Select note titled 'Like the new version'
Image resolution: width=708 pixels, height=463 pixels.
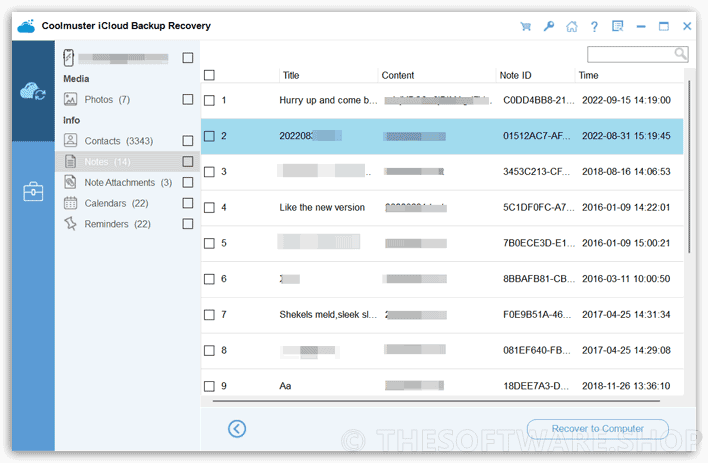[322, 207]
